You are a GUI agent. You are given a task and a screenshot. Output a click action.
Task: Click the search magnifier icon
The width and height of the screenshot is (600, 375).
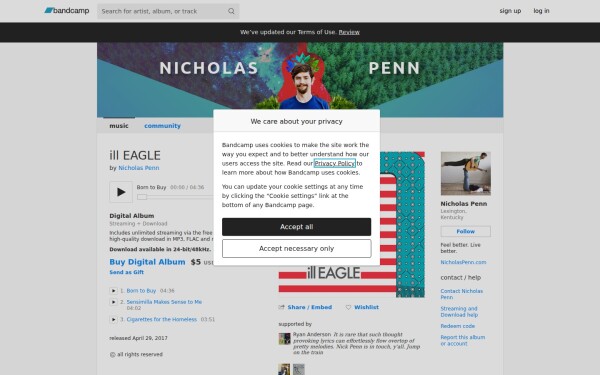coord(231,11)
